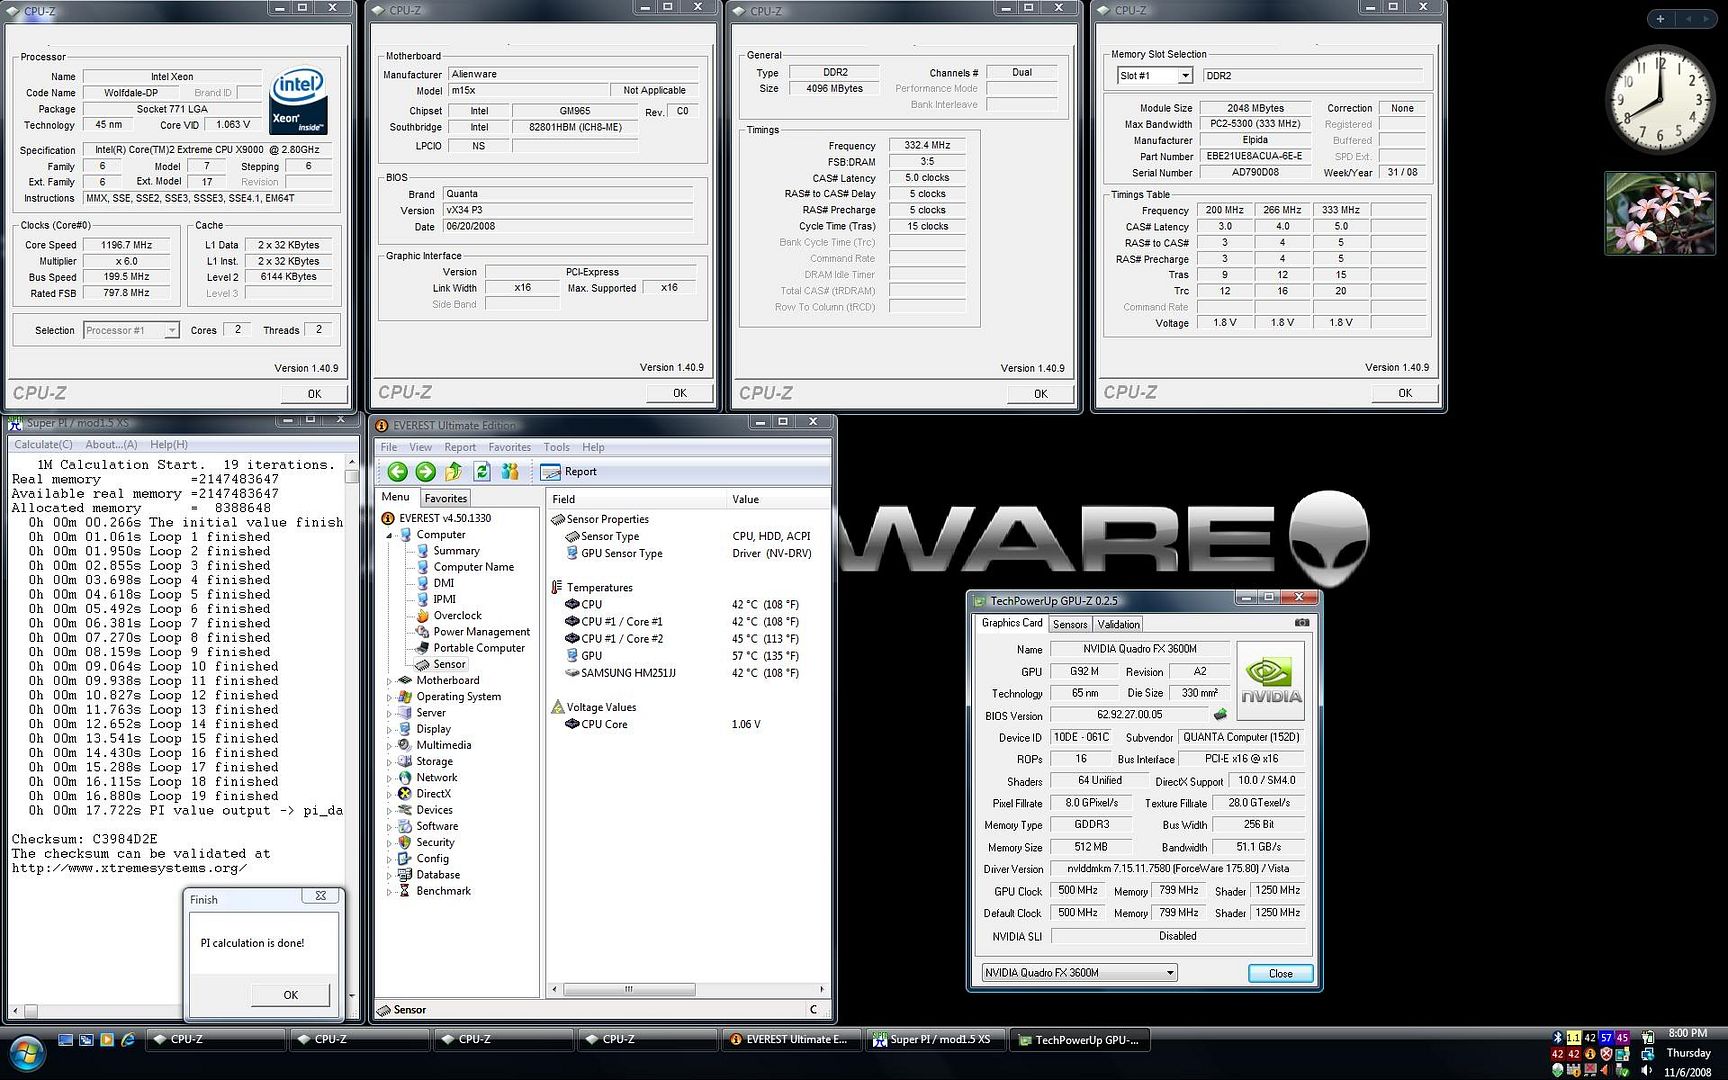Image resolution: width=1728 pixels, height=1080 pixels.
Task: Click the Close button in GPU-Z
Action: 1280,974
